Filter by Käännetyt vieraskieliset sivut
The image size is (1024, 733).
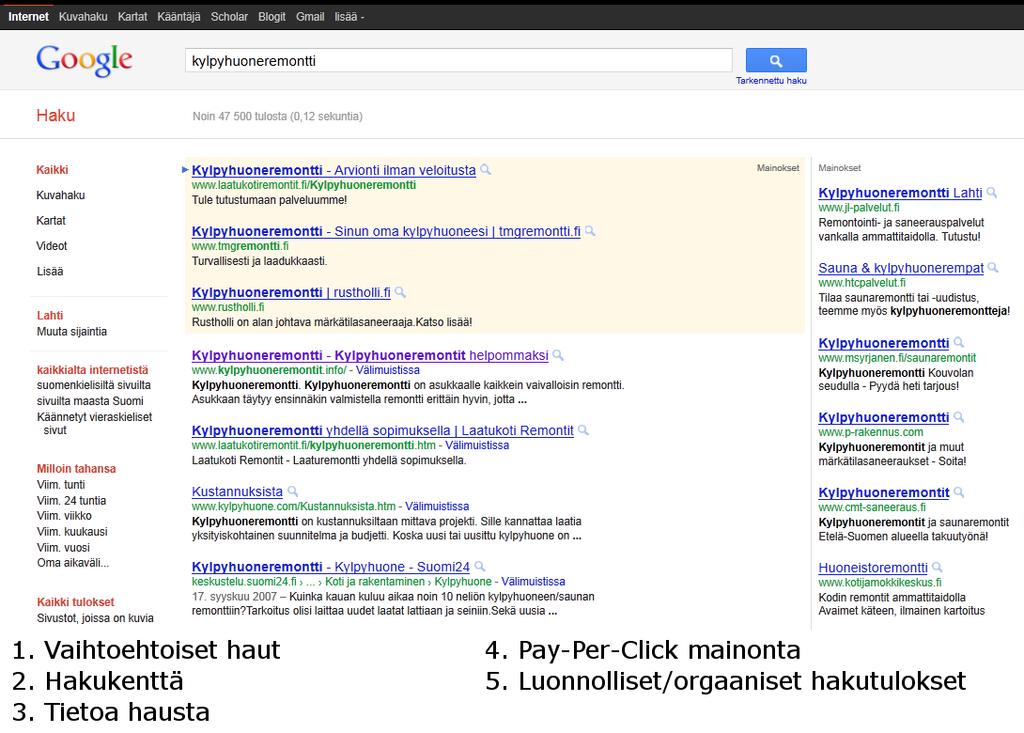pos(95,423)
